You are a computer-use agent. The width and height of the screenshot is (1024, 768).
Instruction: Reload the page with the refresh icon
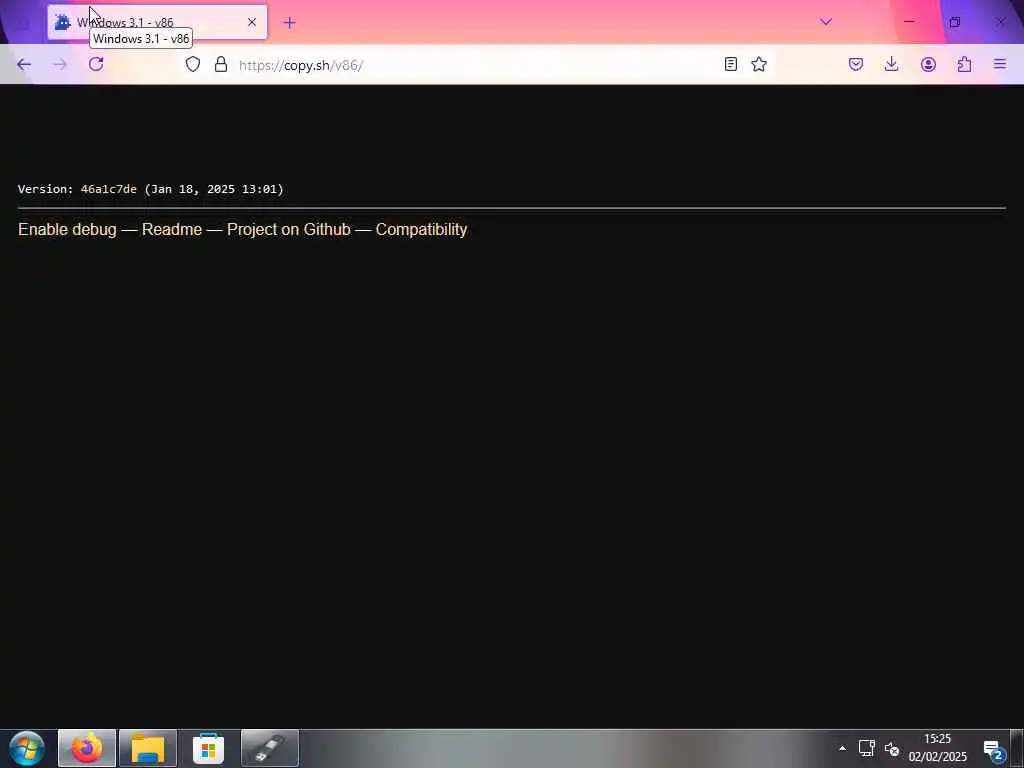[96, 64]
